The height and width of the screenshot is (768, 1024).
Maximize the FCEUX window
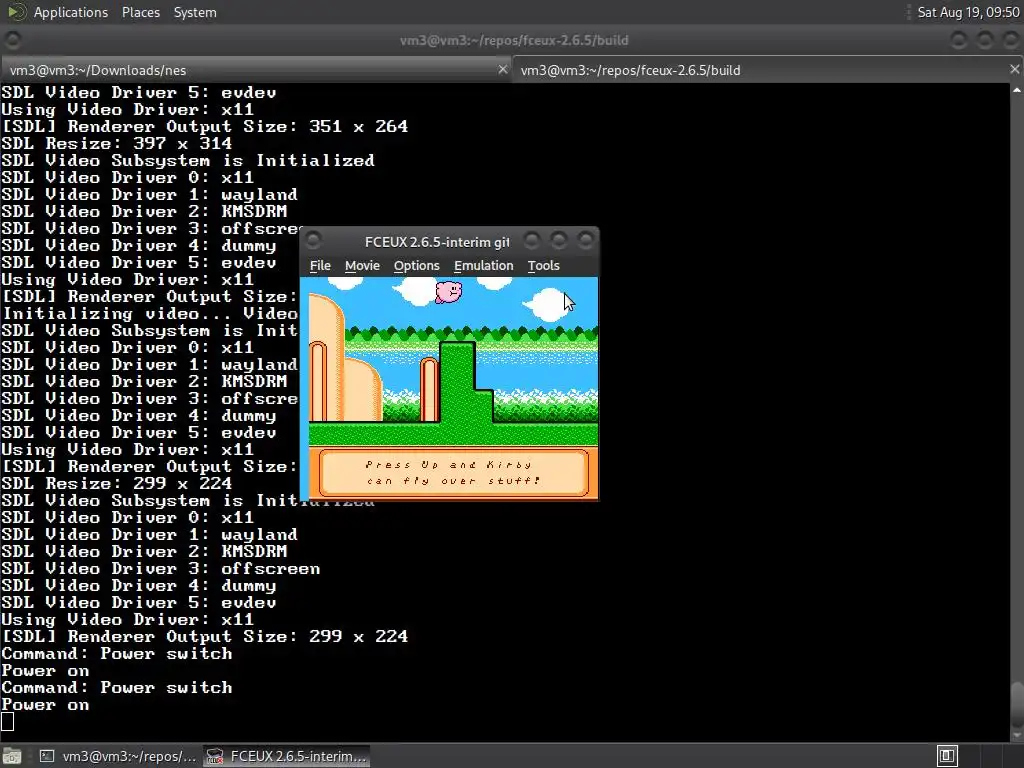(x=558, y=241)
